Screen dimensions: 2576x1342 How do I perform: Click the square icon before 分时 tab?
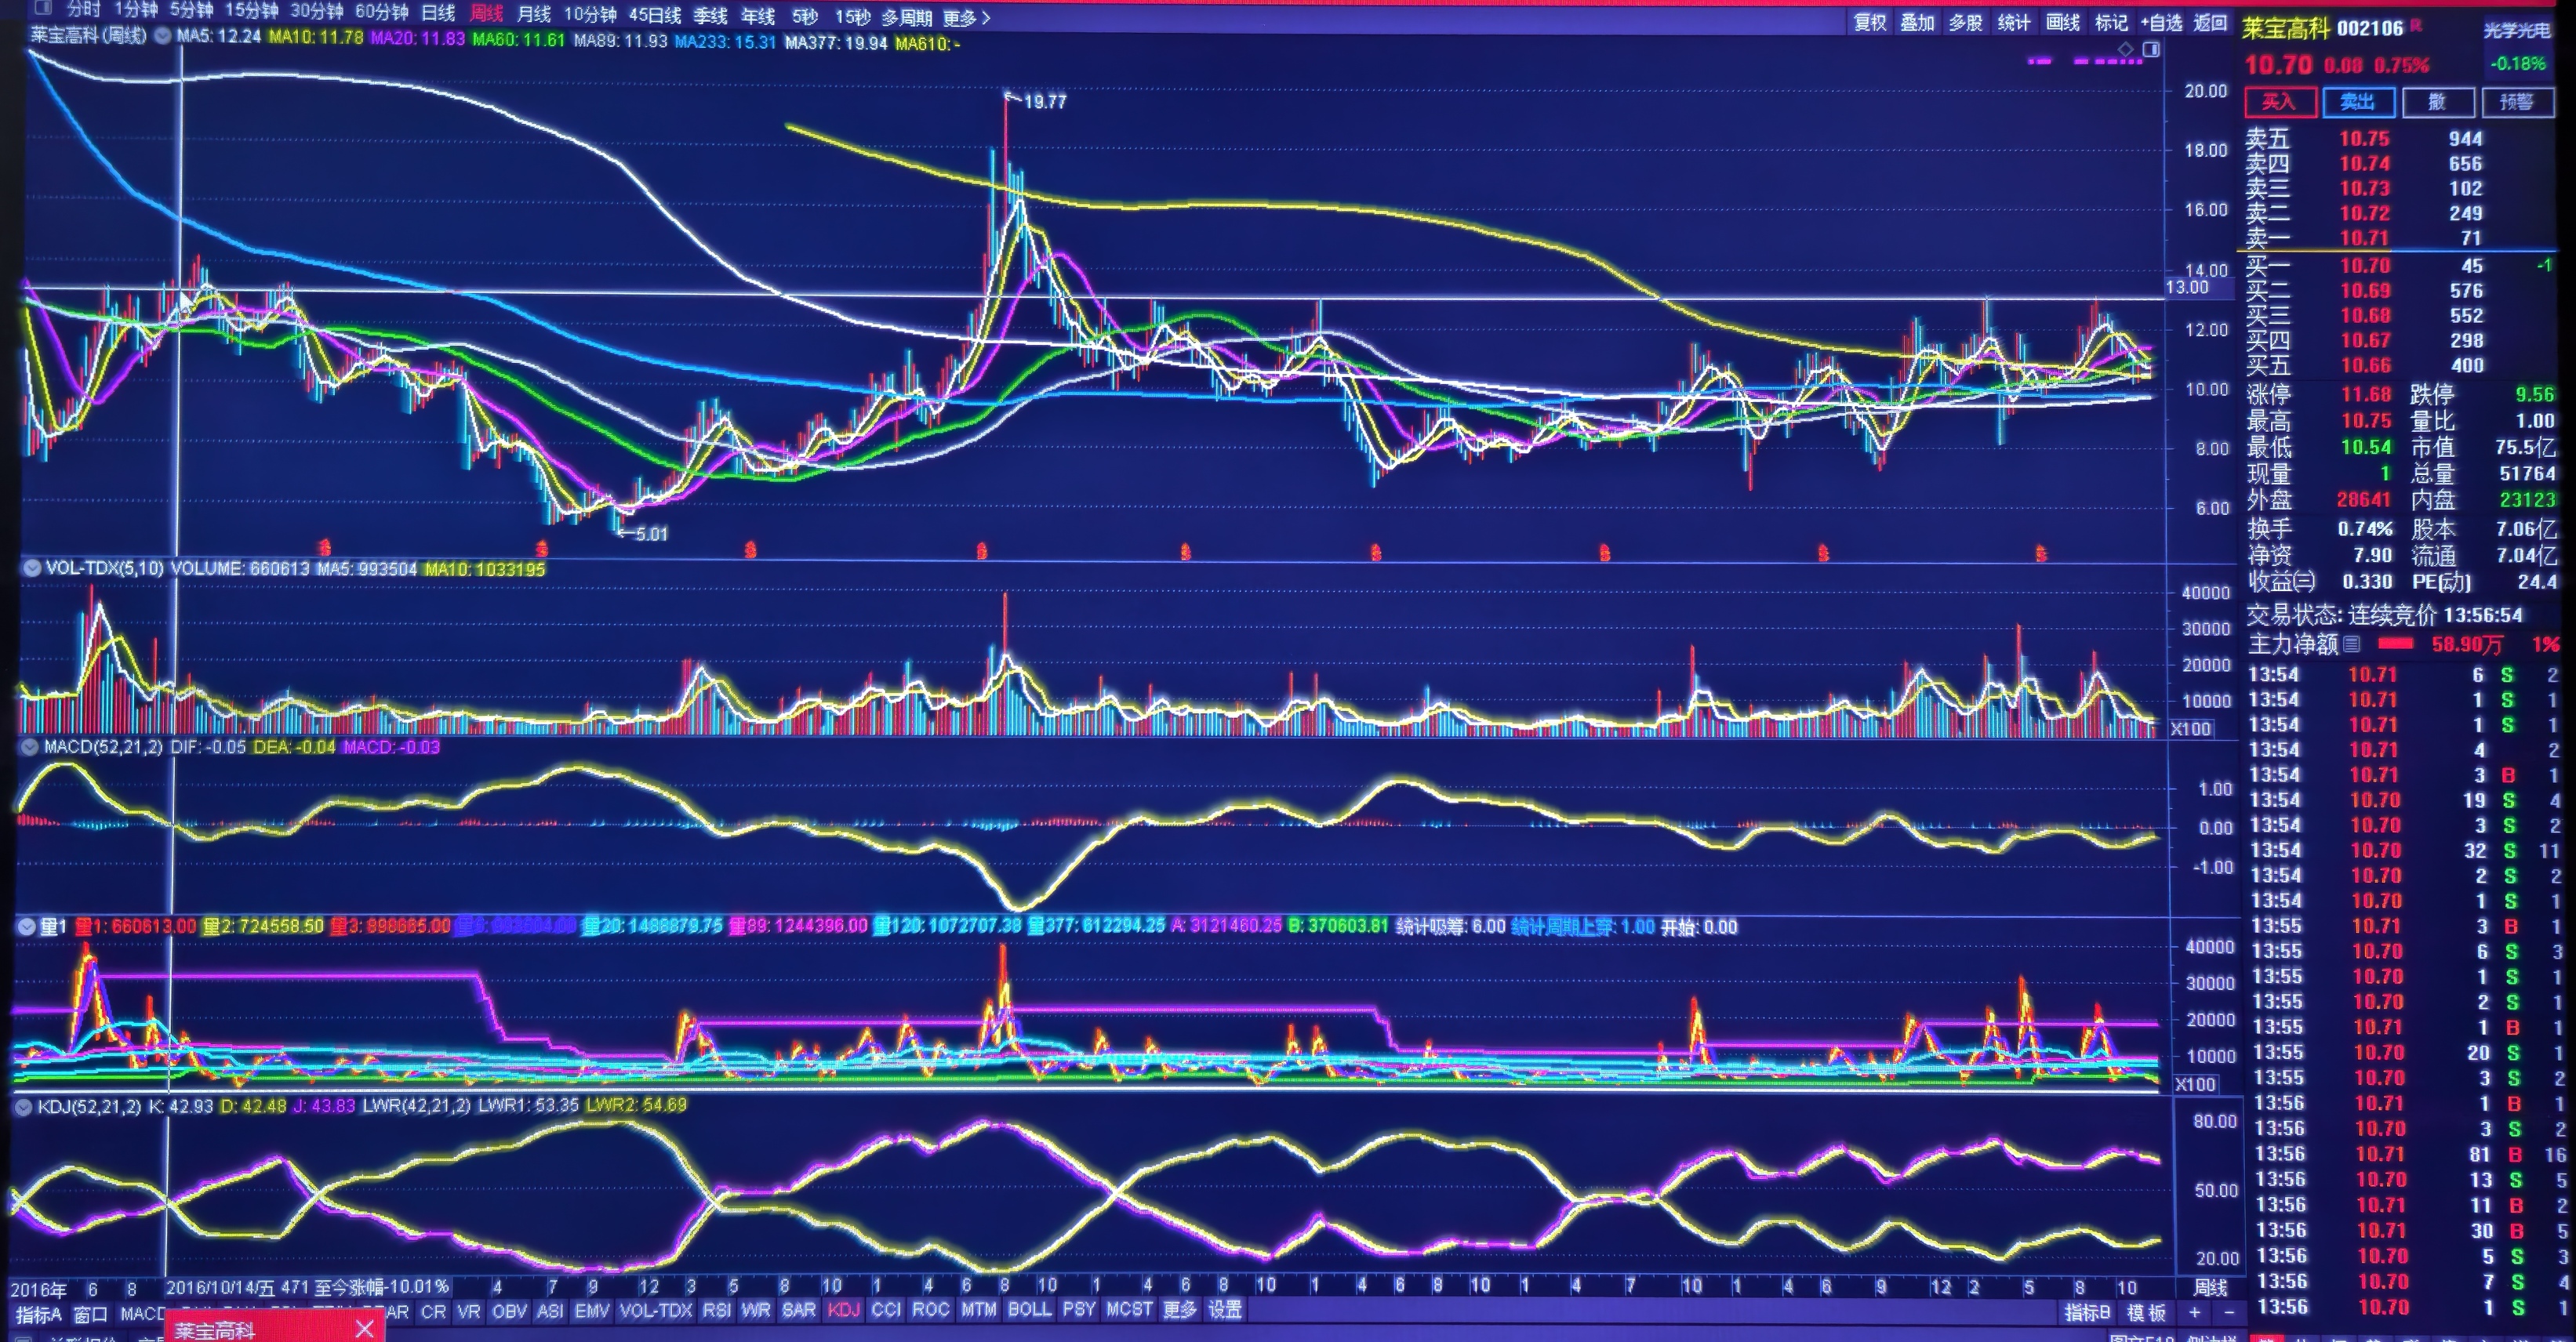tap(42, 9)
